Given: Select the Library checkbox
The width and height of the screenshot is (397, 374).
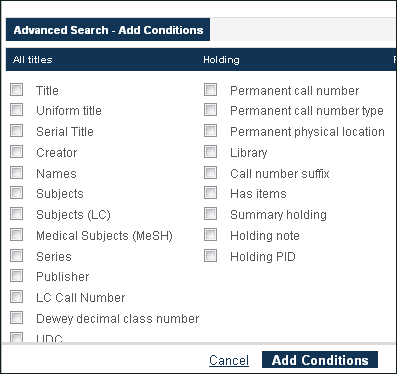Looking at the screenshot, I should click(210, 152).
